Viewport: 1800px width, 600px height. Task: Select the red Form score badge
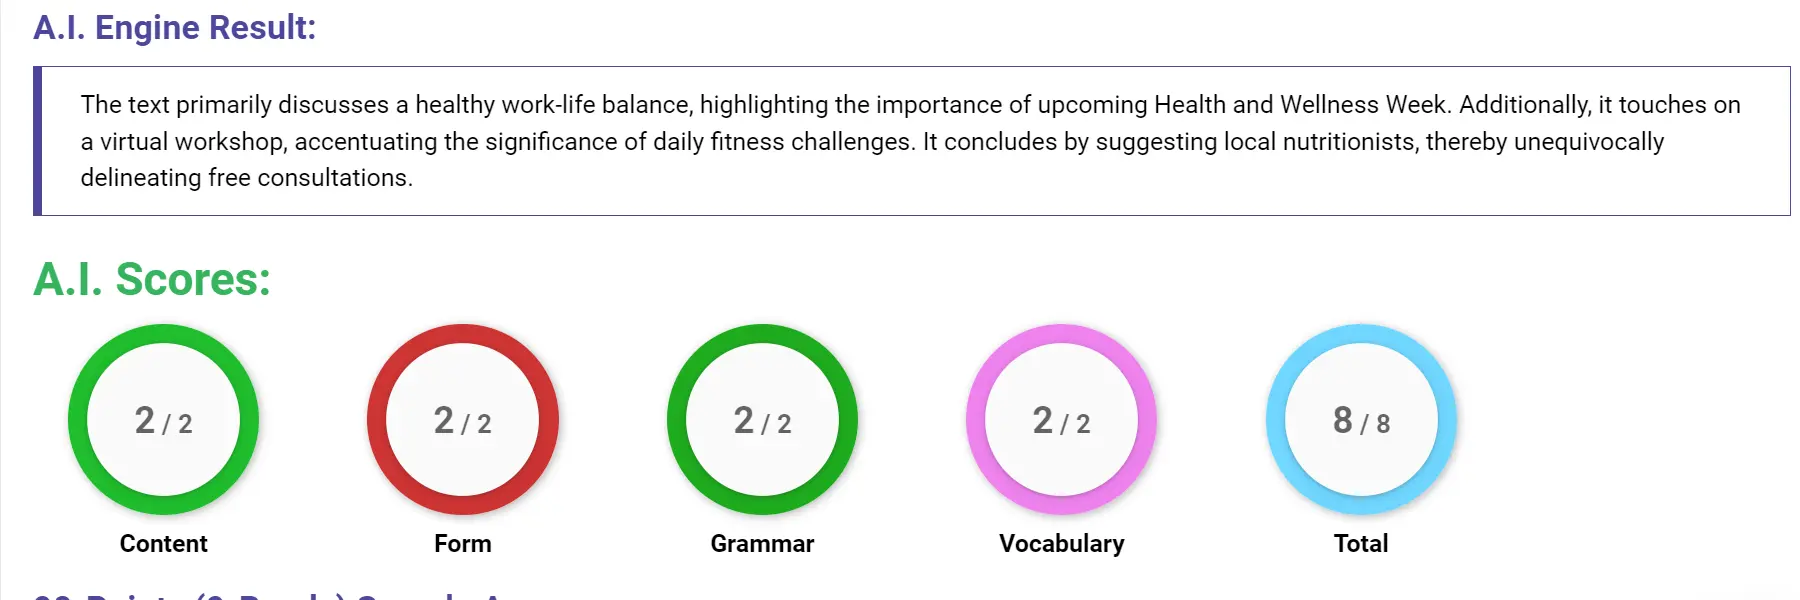(x=463, y=421)
